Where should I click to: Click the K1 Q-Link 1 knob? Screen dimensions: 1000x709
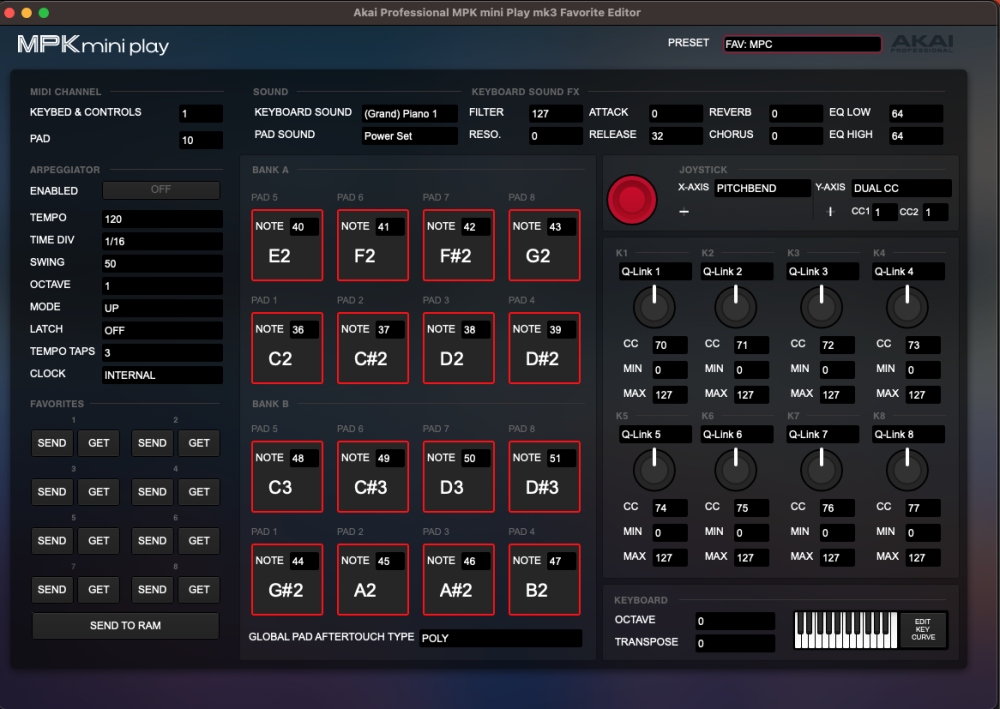pos(653,308)
